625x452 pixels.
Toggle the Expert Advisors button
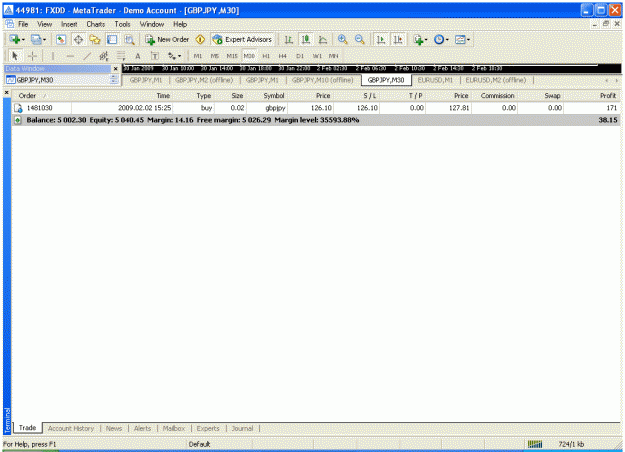tap(242, 39)
